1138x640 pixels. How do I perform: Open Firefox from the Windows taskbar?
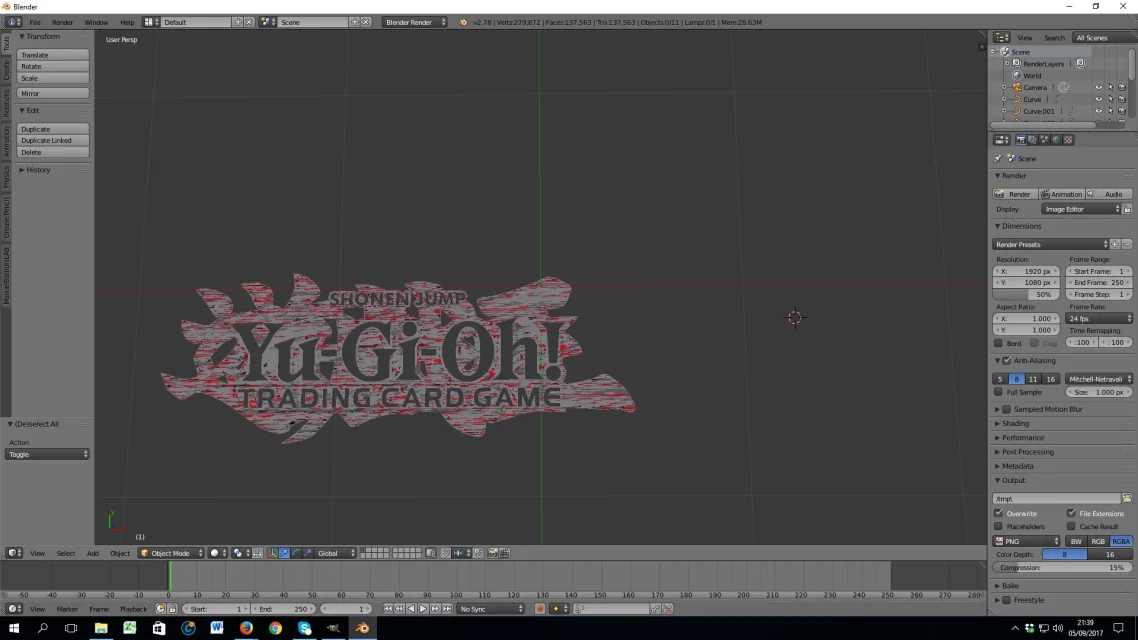tap(246, 629)
